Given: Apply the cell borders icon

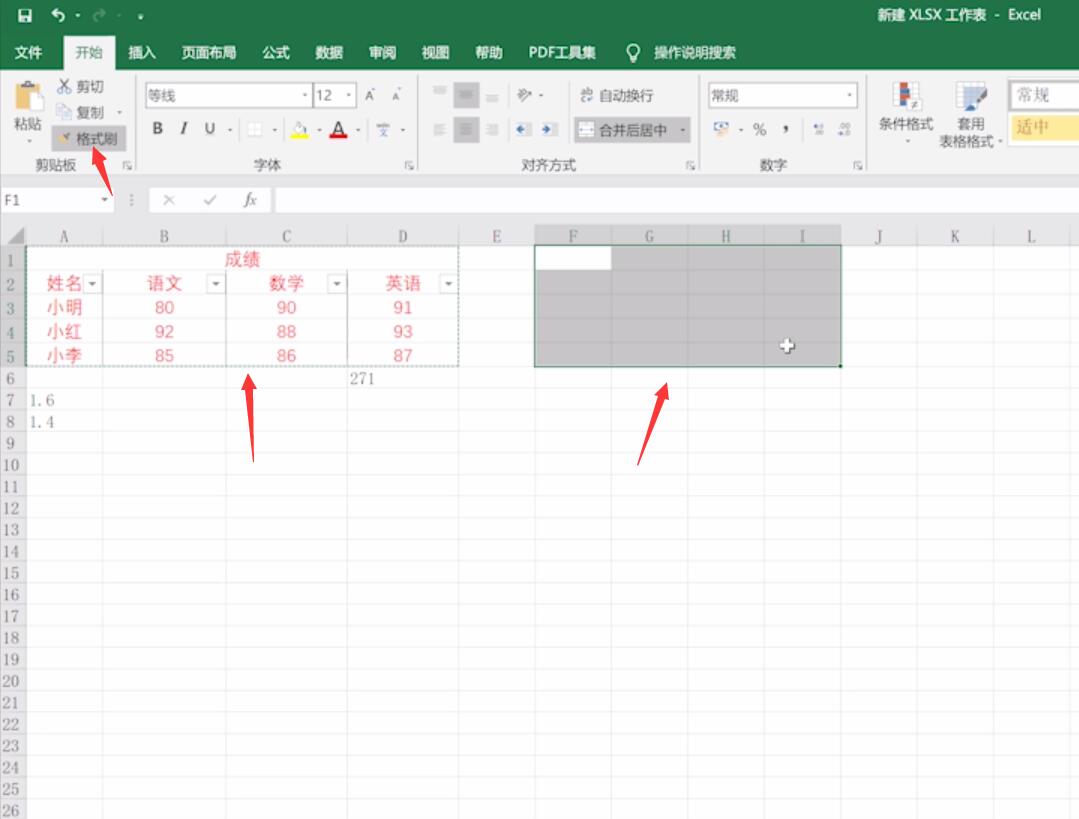Looking at the screenshot, I should click(x=255, y=129).
